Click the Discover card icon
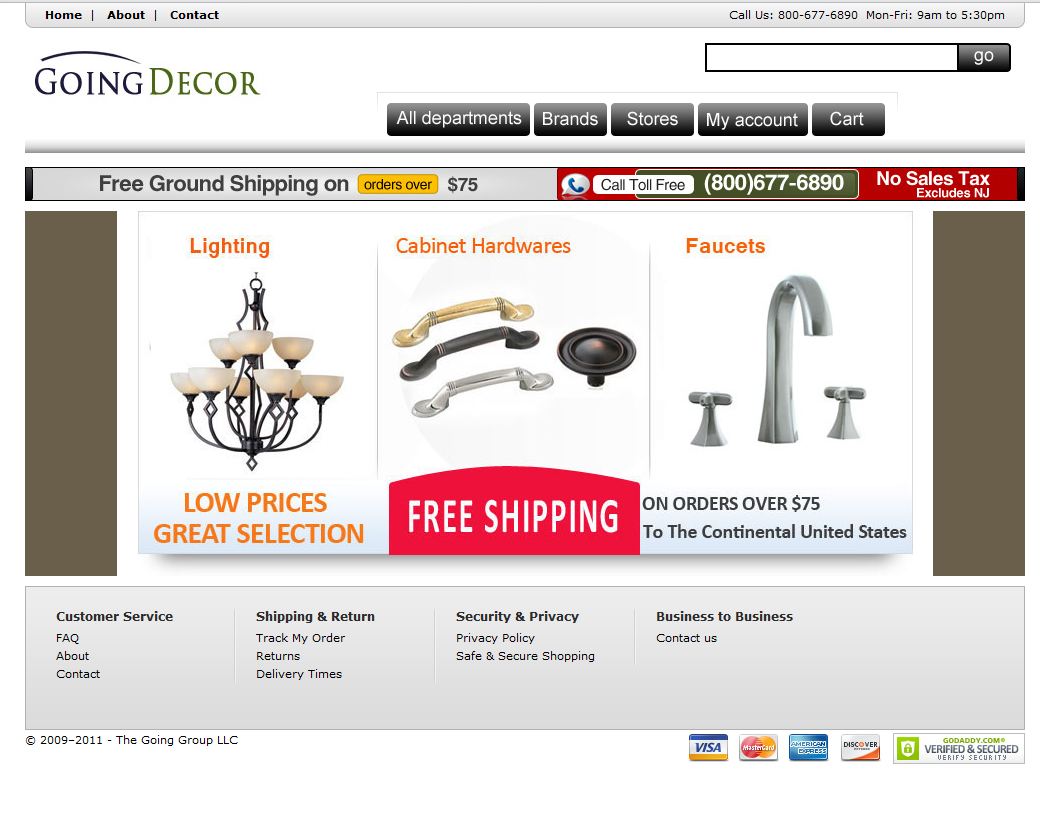 [860, 748]
